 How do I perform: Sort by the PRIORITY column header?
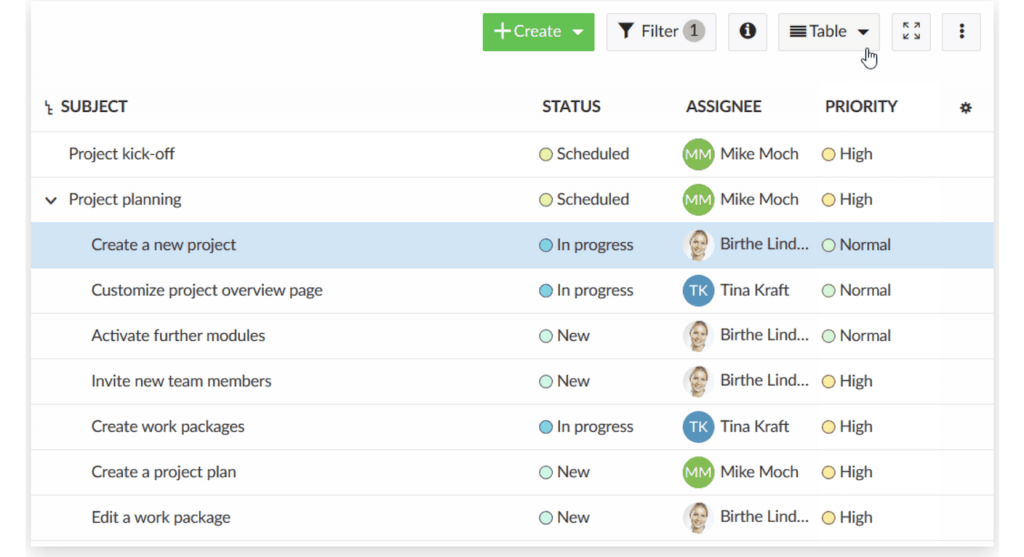tap(861, 106)
